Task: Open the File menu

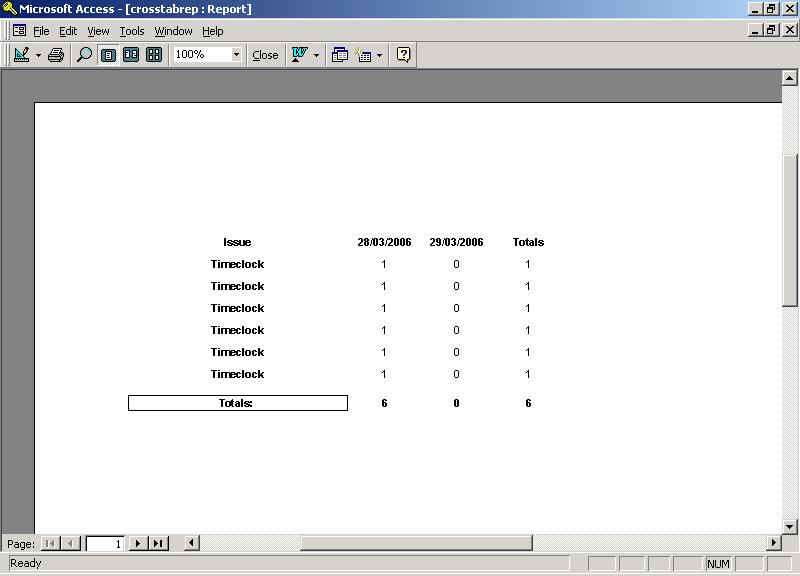Action: pos(41,31)
